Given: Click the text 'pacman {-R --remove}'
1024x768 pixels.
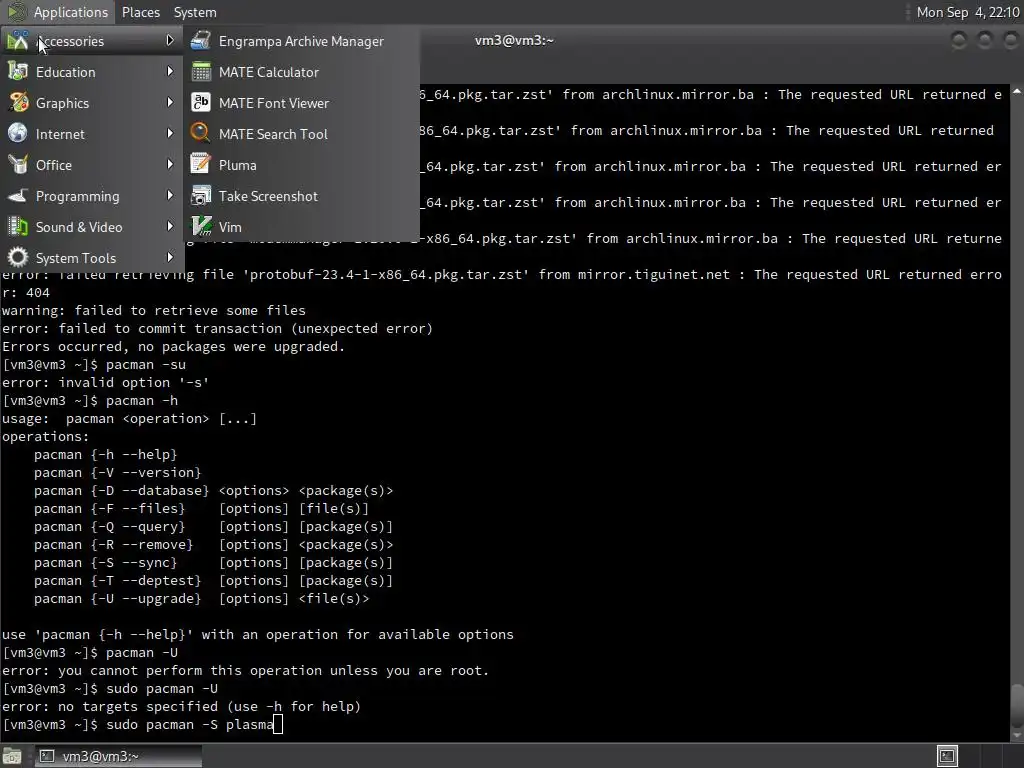Looking at the screenshot, I should [114, 544].
